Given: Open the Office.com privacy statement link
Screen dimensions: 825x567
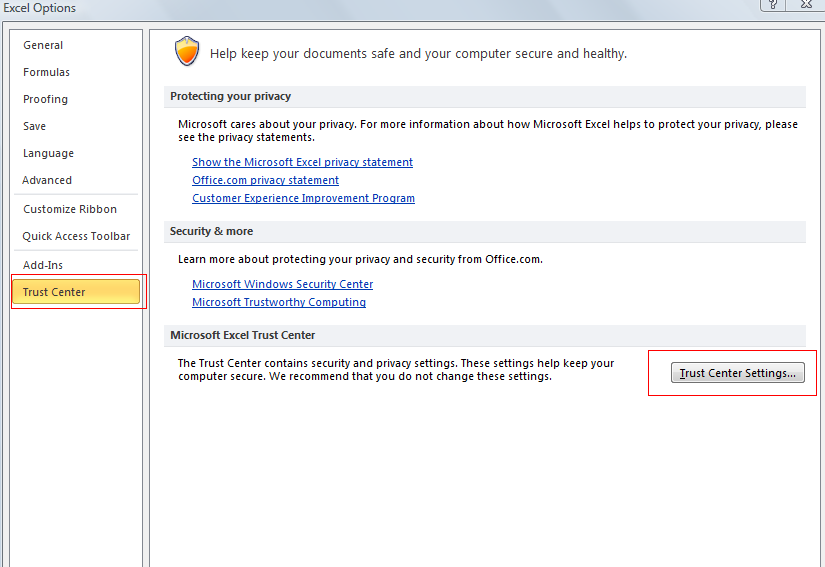Looking at the screenshot, I should pos(265,180).
